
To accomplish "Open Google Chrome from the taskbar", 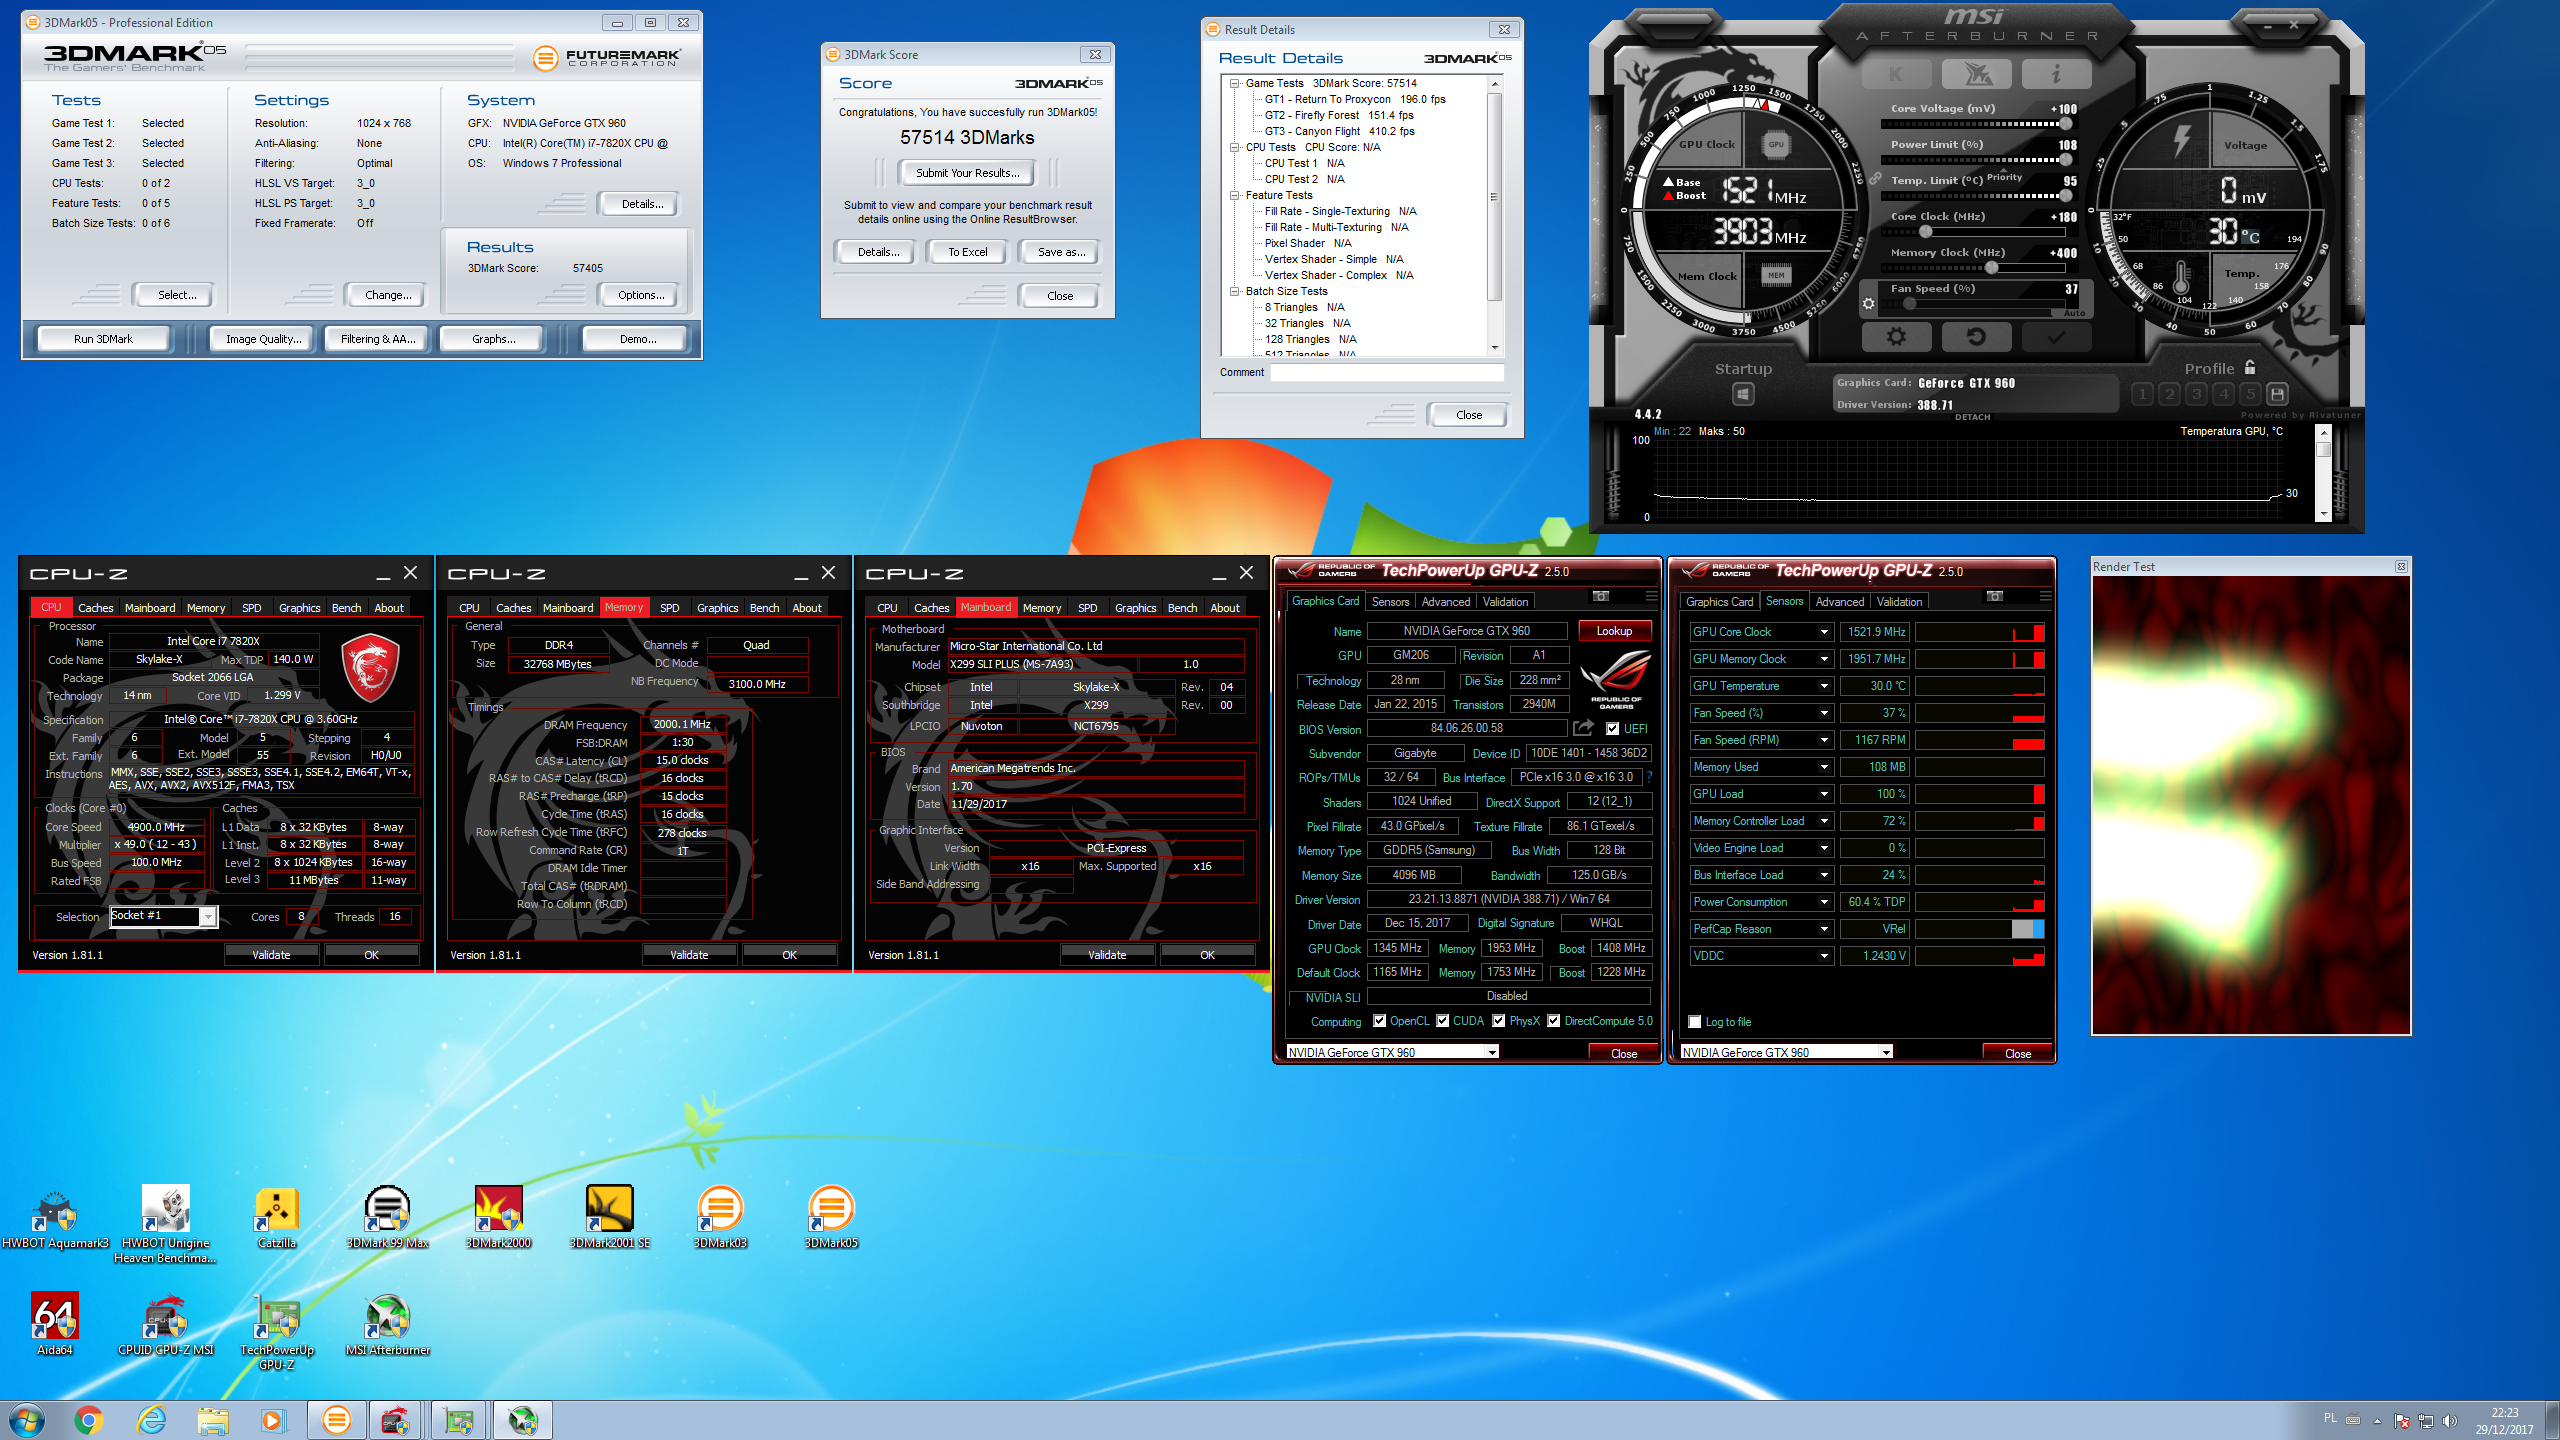I will (x=89, y=1420).
